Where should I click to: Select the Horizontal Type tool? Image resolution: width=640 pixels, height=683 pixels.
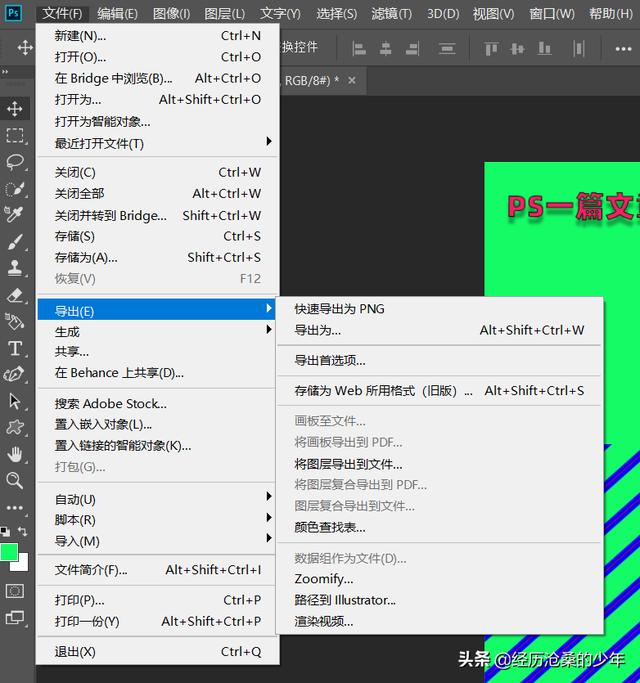pyautogui.click(x=15, y=348)
